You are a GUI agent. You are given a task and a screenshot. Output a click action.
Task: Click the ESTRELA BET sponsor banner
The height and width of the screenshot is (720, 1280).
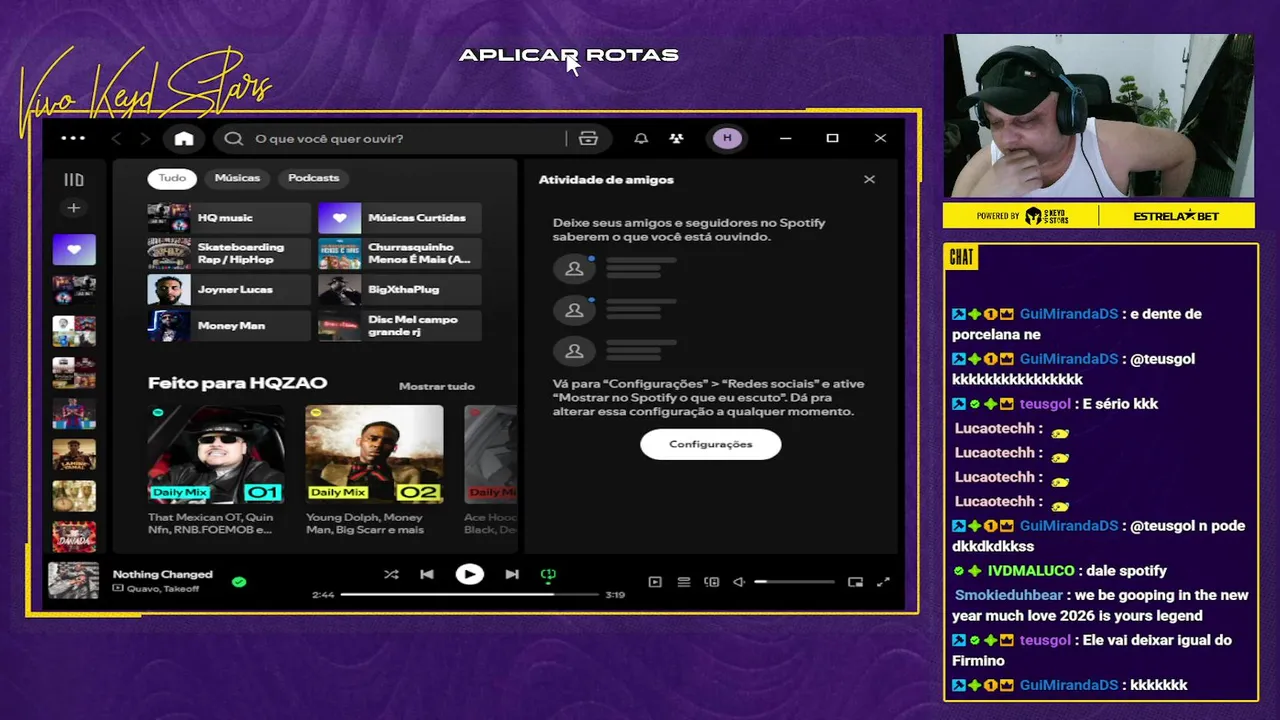tap(1174, 216)
